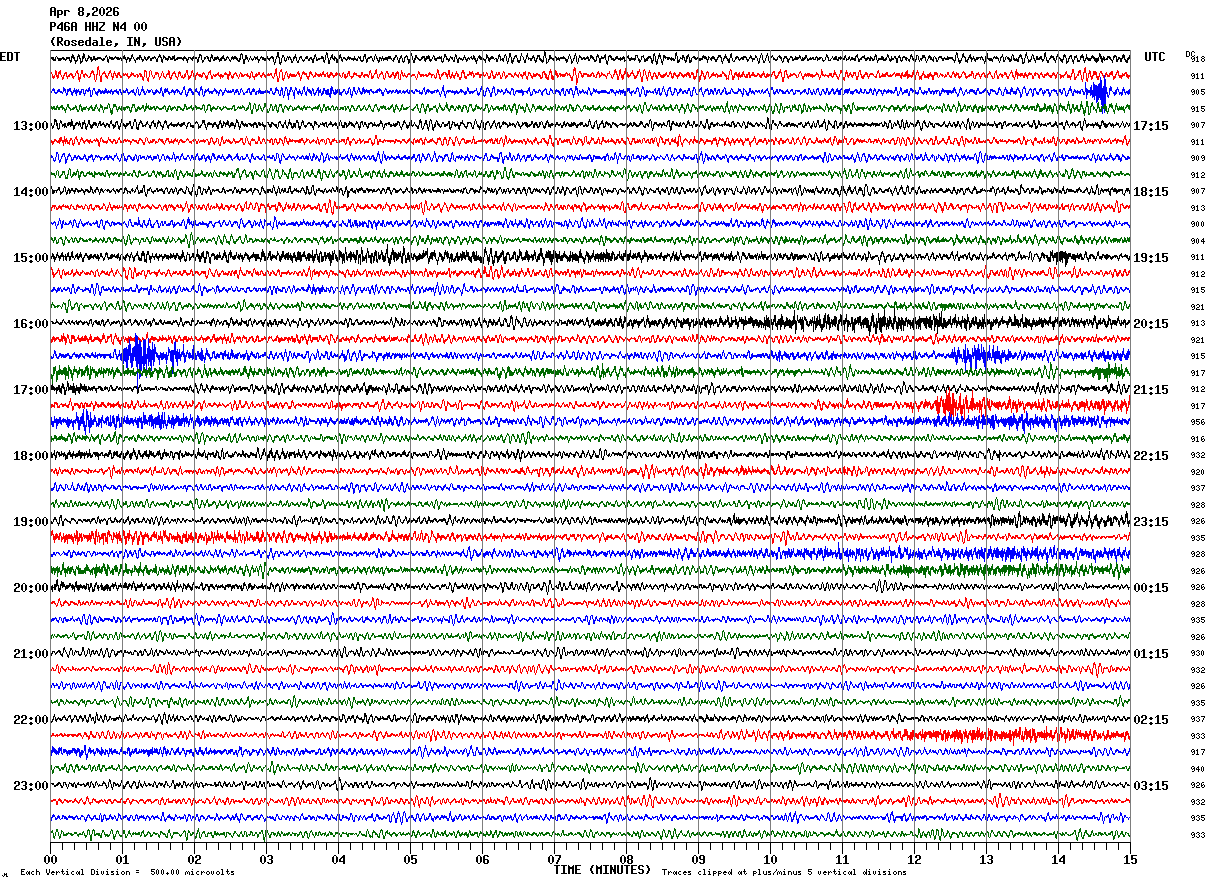Screen dimensions: 1210x886
Task: Click minute tick label 09 on axis
Action: (x=698, y=859)
